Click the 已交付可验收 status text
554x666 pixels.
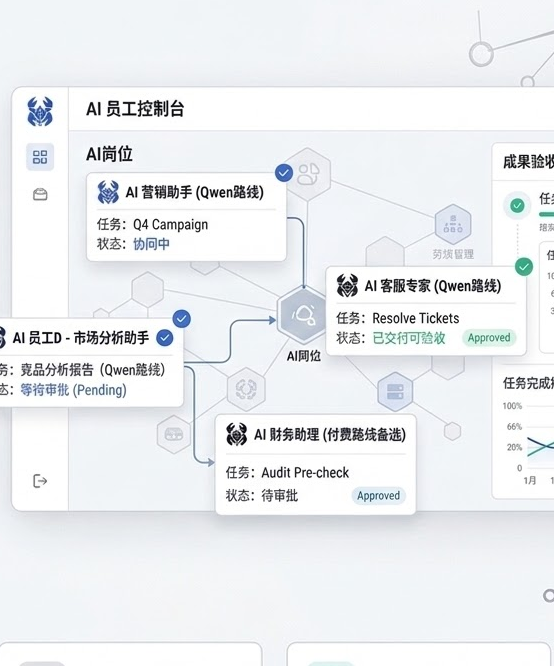409,338
